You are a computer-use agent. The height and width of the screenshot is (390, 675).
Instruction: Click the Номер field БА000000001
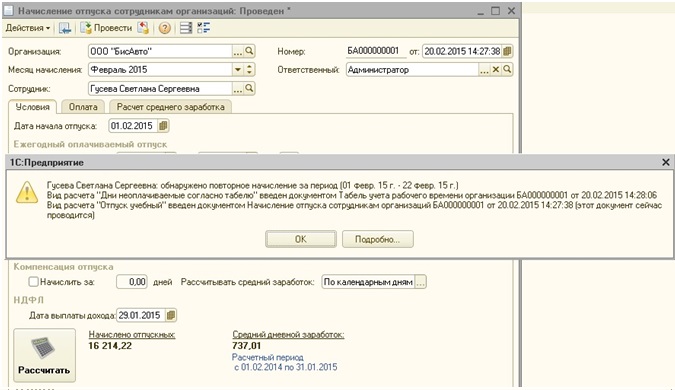tap(376, 51)
